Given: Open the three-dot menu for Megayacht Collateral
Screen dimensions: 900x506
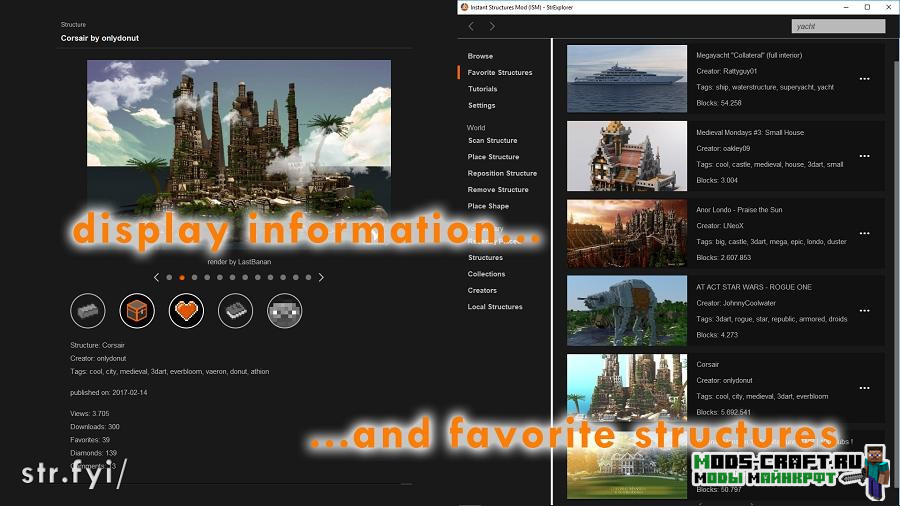Looking at the screenshot, I should coord(864,79).
